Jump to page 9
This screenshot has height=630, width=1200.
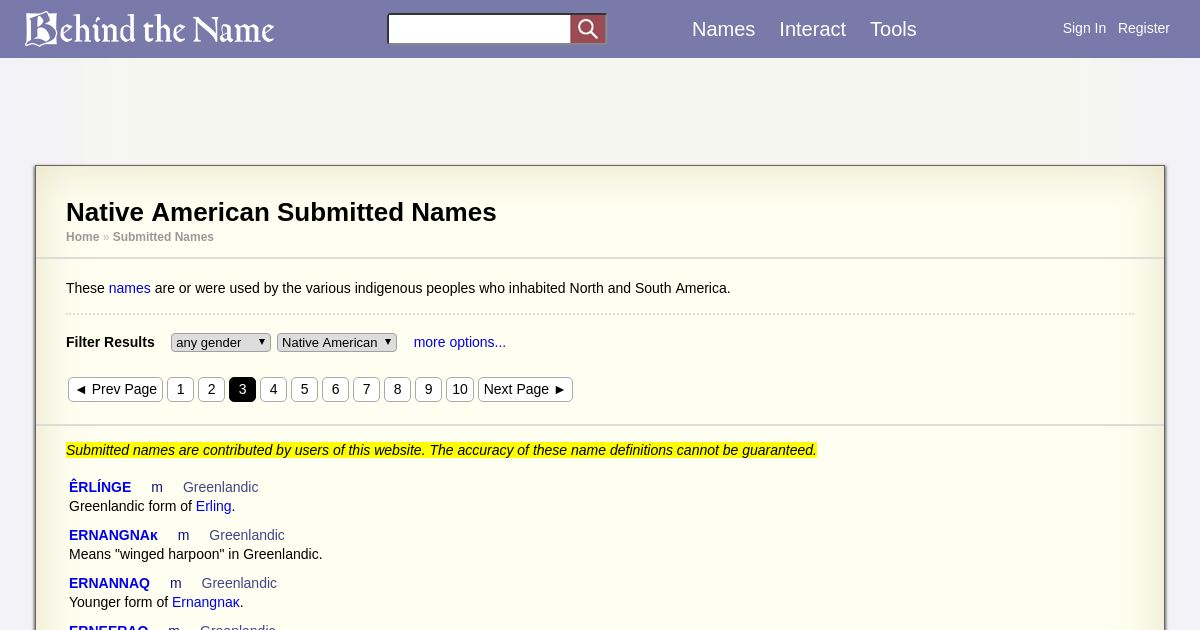point(428,389)
